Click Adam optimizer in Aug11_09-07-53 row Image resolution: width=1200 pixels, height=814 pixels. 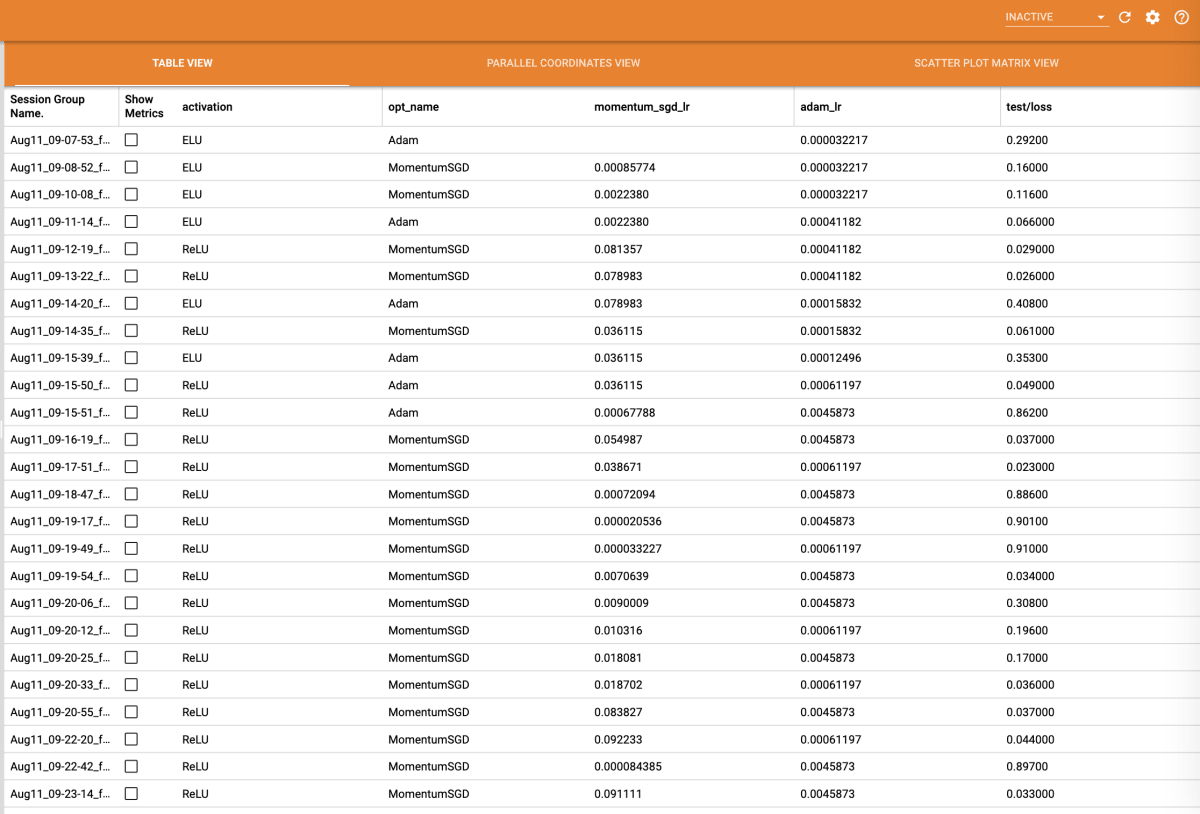click(x=403, y=140)
